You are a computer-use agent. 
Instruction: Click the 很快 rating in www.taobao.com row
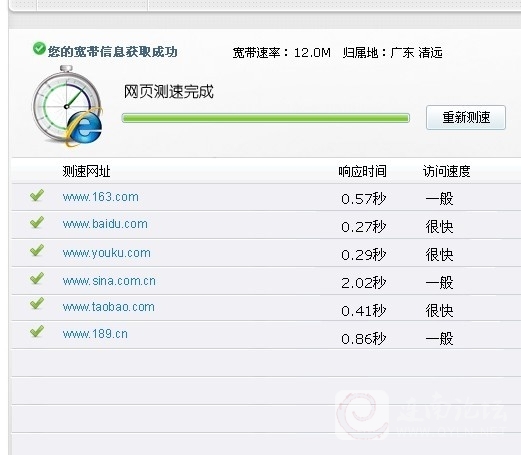click(439, 311)
